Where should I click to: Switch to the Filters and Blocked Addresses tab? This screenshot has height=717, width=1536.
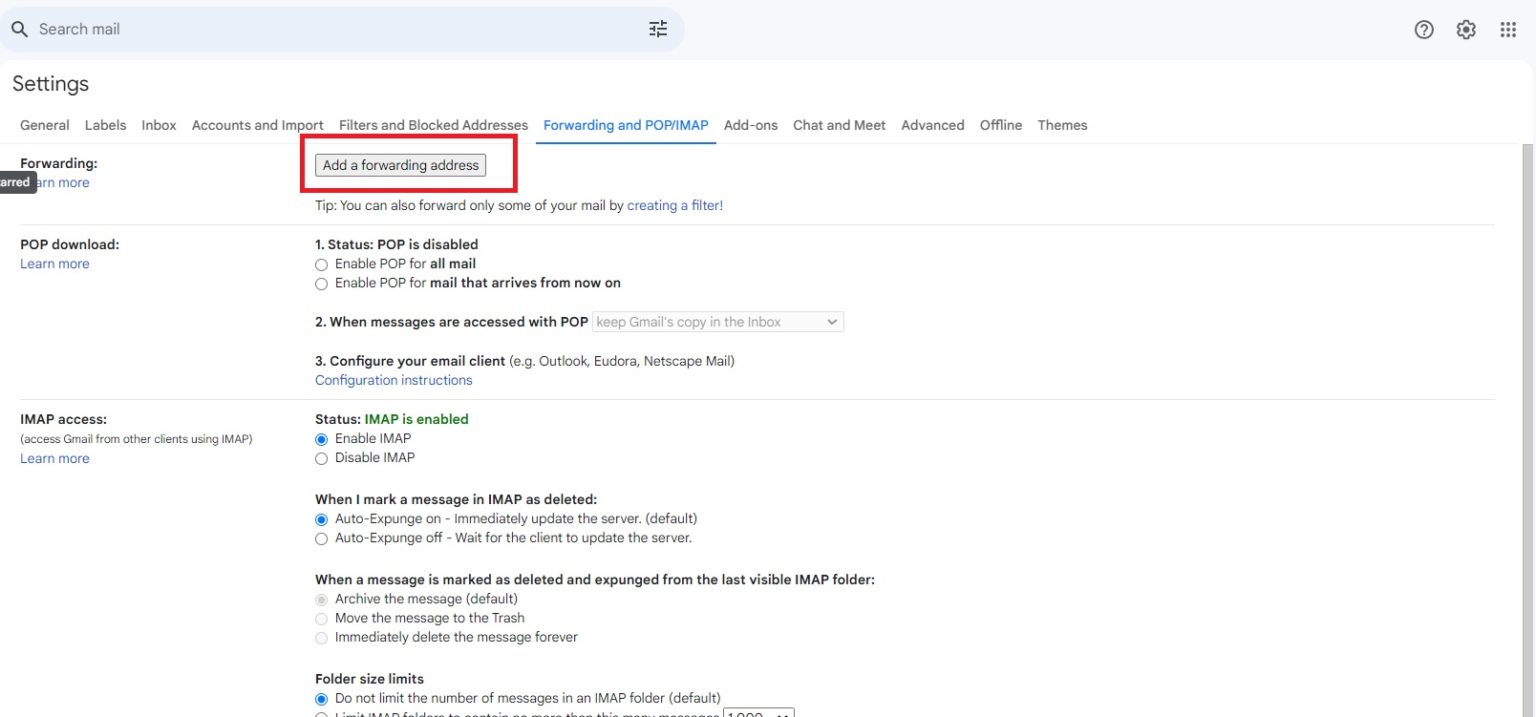click(433, 125)
